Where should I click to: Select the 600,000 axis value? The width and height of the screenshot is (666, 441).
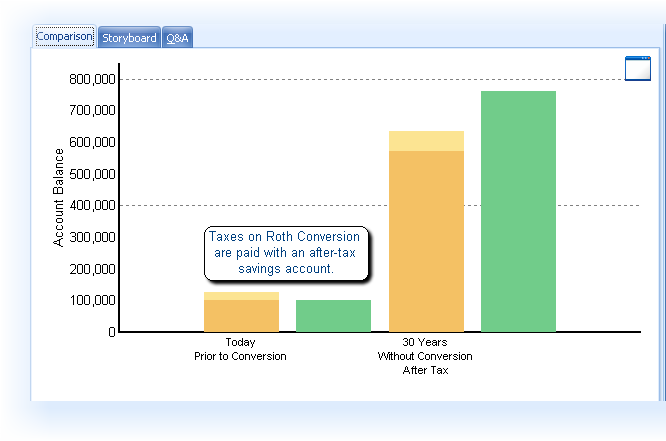pyautogui.click(x=89, y=142)
